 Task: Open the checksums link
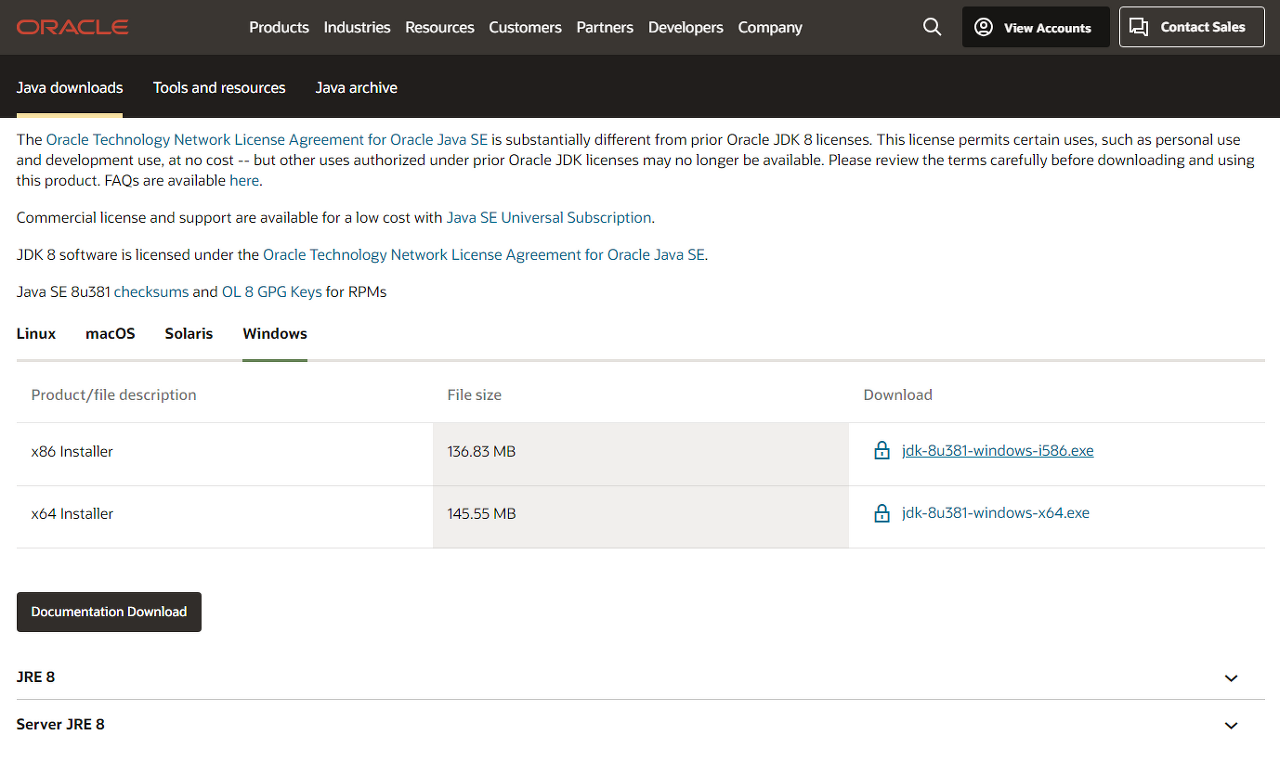tap(151, 292)
